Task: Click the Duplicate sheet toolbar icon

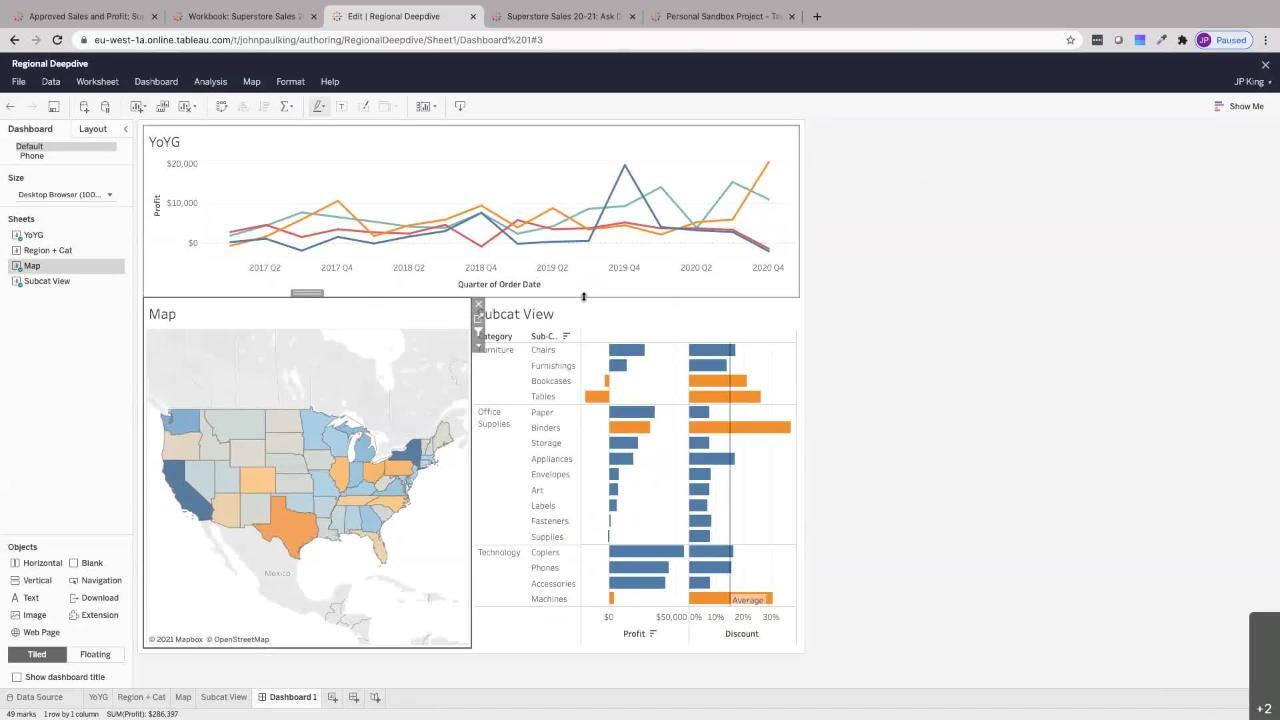Action: [x=162, y=106]
